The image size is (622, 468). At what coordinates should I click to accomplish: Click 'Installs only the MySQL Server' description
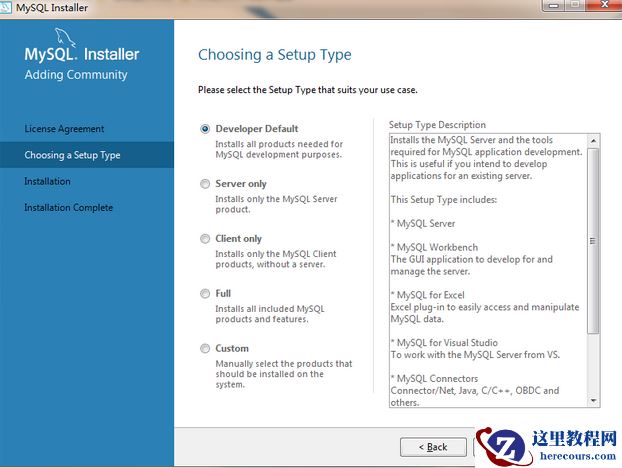pyautogui.click(x=276, y=204)
